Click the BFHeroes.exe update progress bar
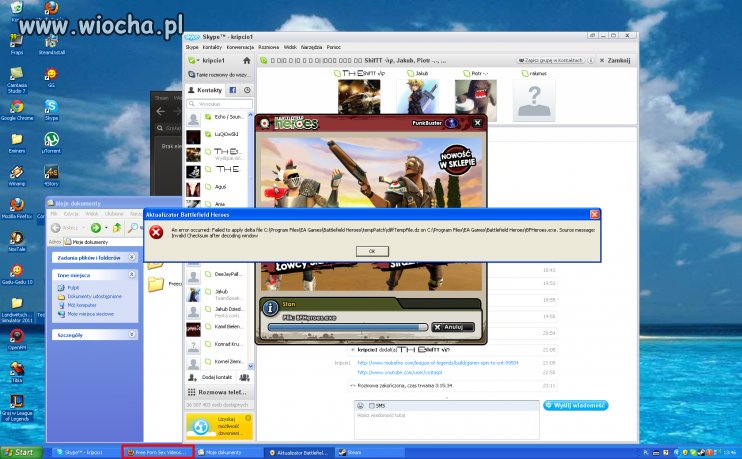Screen dimensions: 742x459 tap(348, 327)
